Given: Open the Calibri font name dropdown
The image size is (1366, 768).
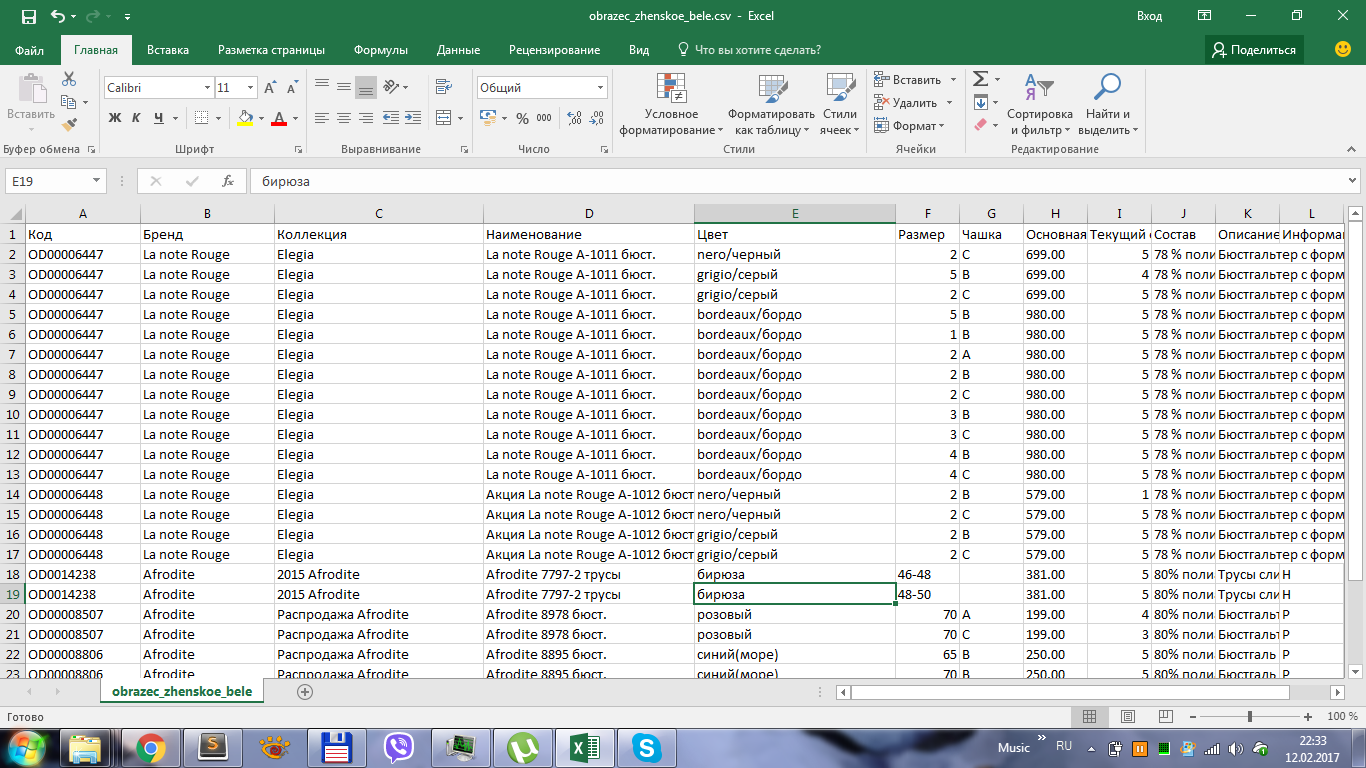Looking at the screenshot, I should (x=208, y=88).
